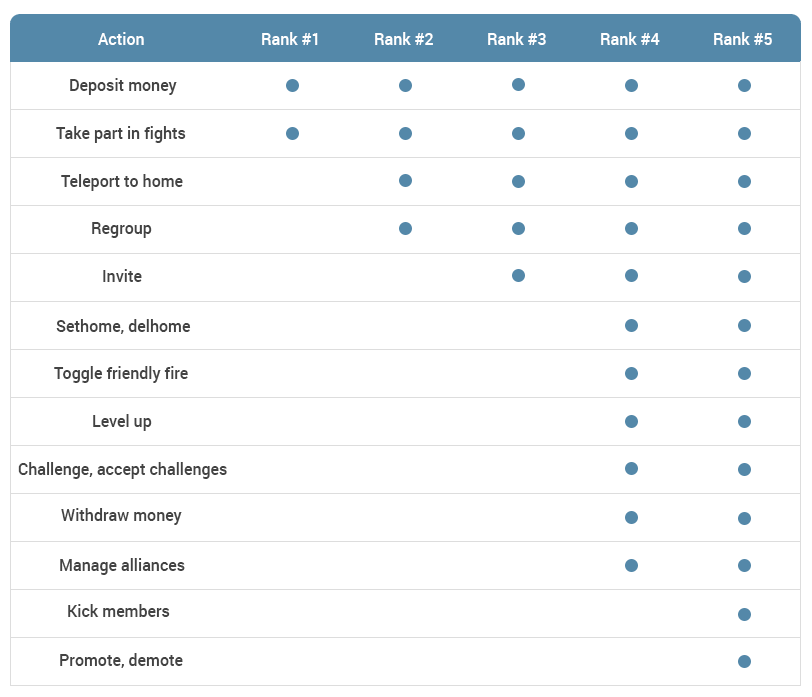Click the Rank #1 dot for Deposit money
This screenshot has height=697, width=812.
click(x=292, y=86)
